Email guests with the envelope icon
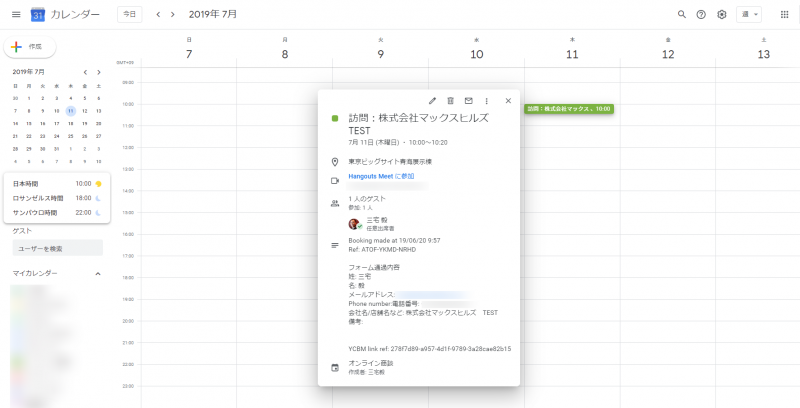This screenshot has height=408, width=800. click(x=468, y=101)
